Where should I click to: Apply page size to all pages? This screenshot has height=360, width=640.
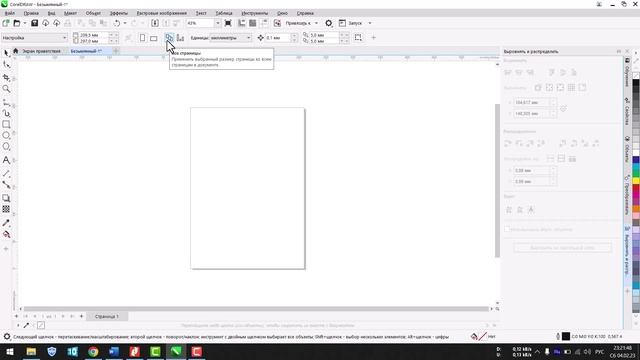[169, 38]
